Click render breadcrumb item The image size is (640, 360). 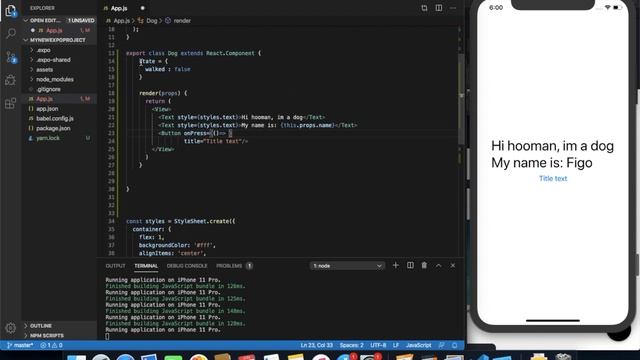[x=182, y=20]
